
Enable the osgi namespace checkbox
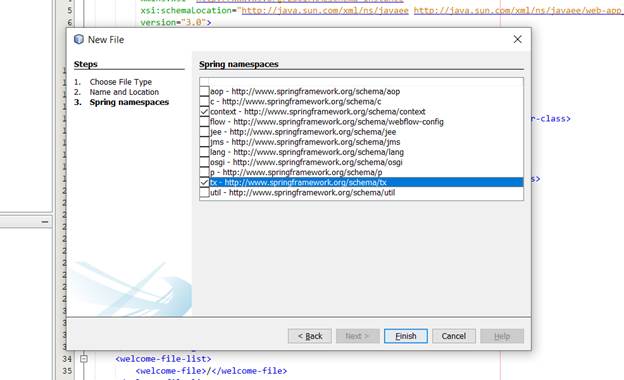[204, 162]
